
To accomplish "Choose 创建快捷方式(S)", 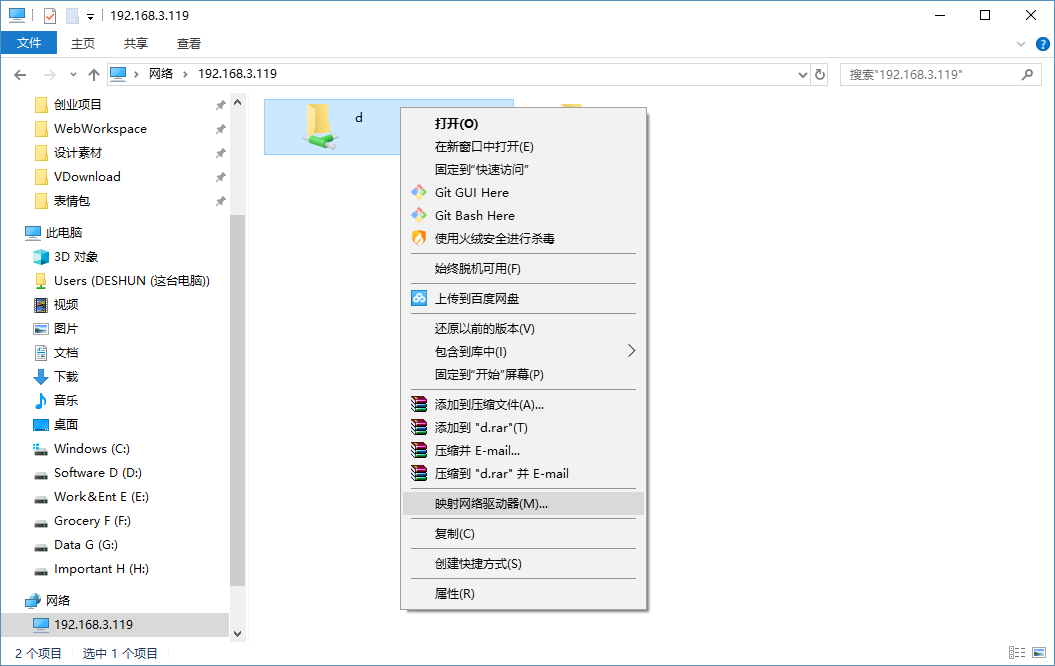I will coord(523,564).
